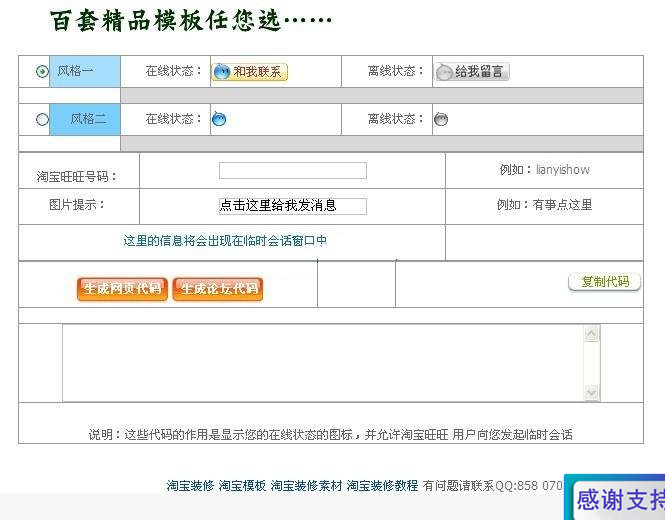Viewport: 665px width, 520px height.
Task: Open the 淘宝装修素材 footer link
Action: [306, 485]
